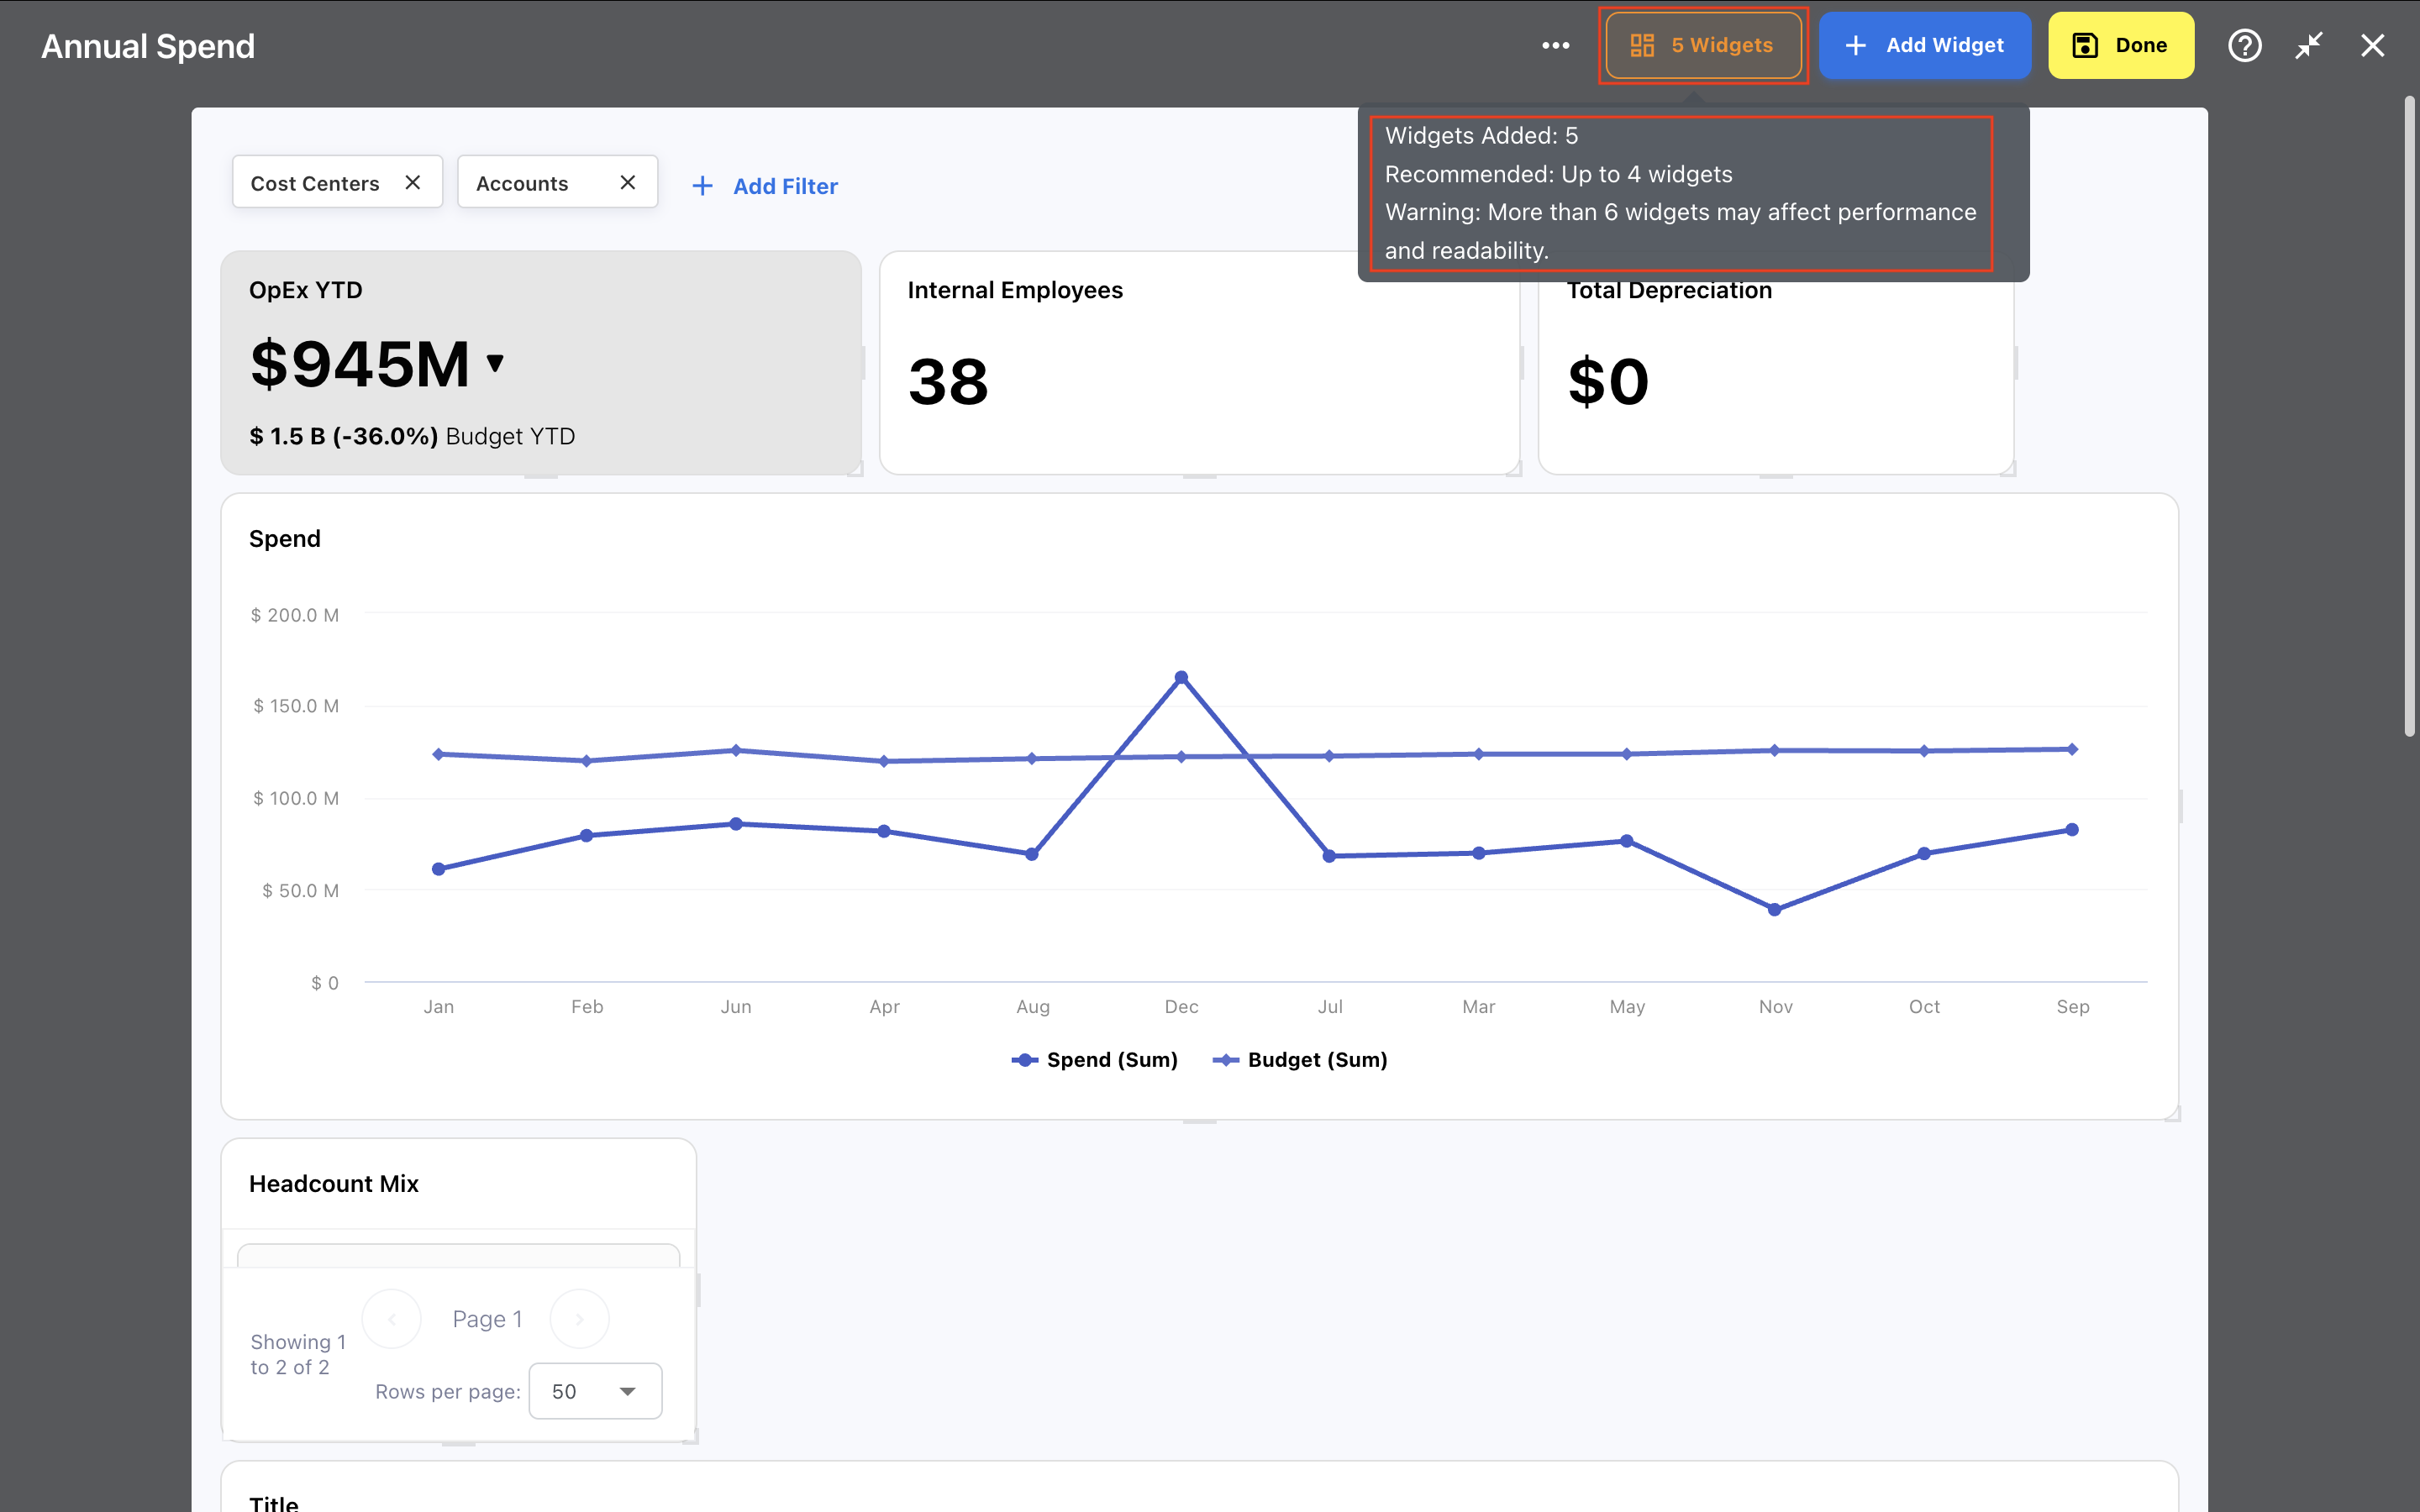
Task: Click the Headcount Mix title
Action: pos(334,1184)
